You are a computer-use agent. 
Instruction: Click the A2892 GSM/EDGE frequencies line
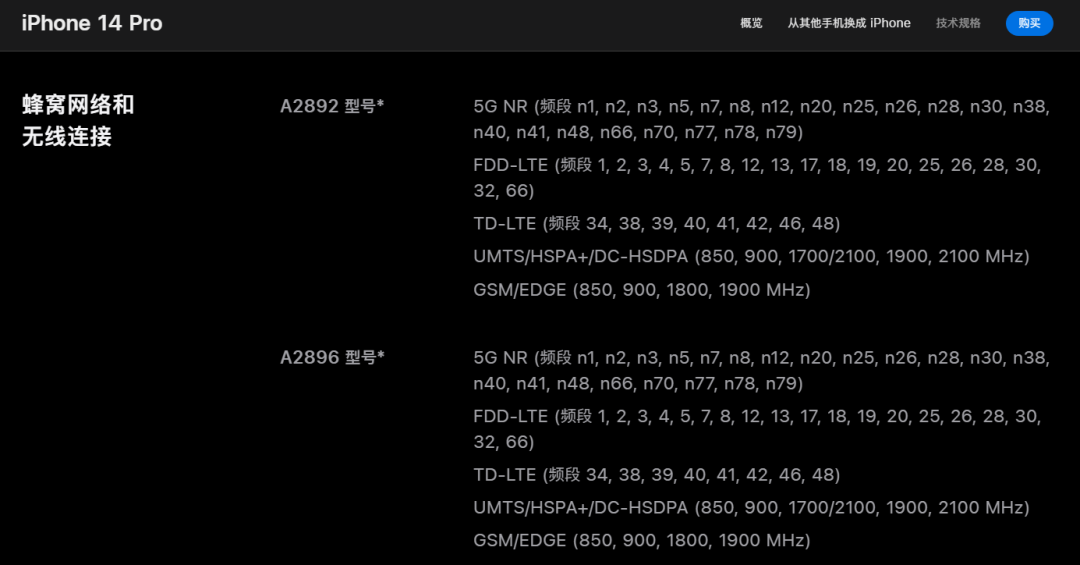coord(641,289)
